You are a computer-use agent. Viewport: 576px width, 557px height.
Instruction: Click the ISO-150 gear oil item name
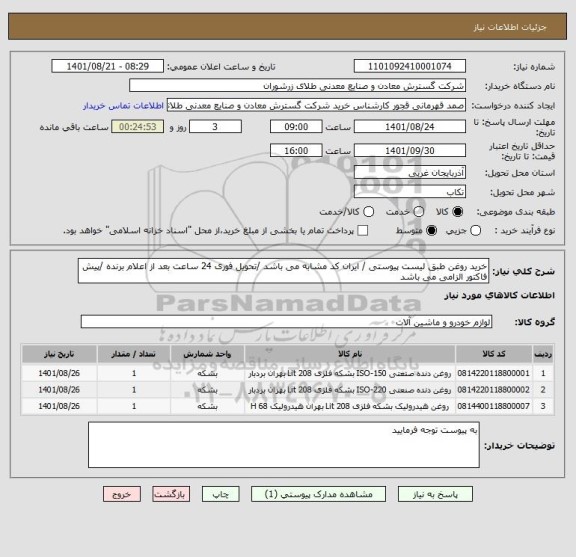(x=350, y=374)
